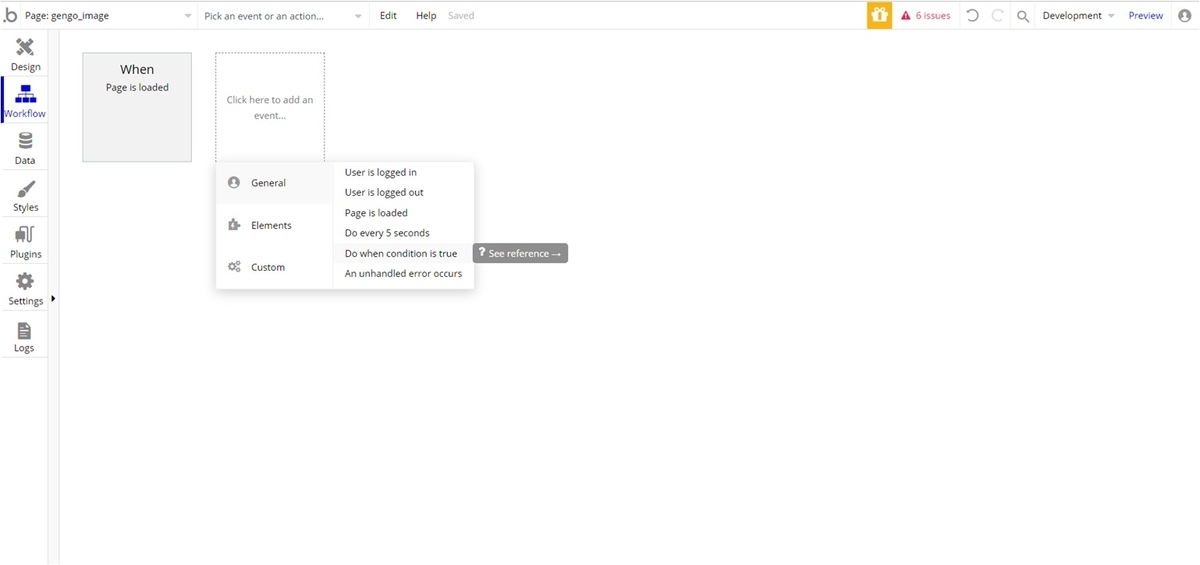Click the undo arrow icon

click(x=972, y=16)
